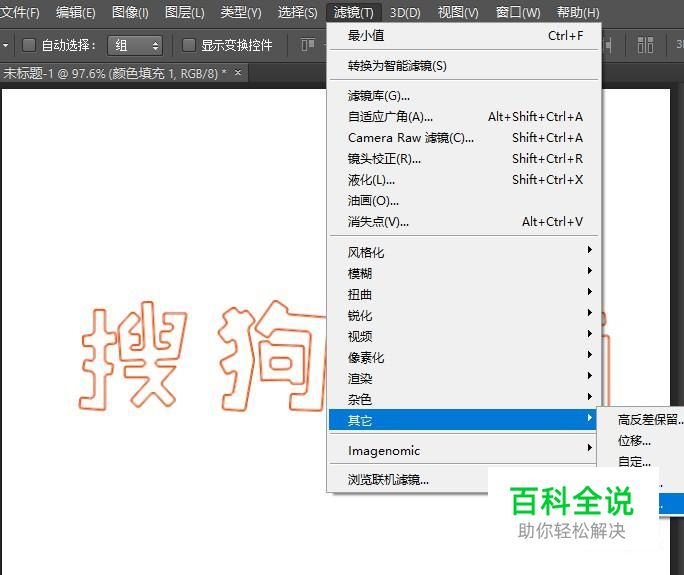This screenshot has width=684, height=575.
Task: Open 镜头校正(R)... filter
Action: tap(464, 158)
